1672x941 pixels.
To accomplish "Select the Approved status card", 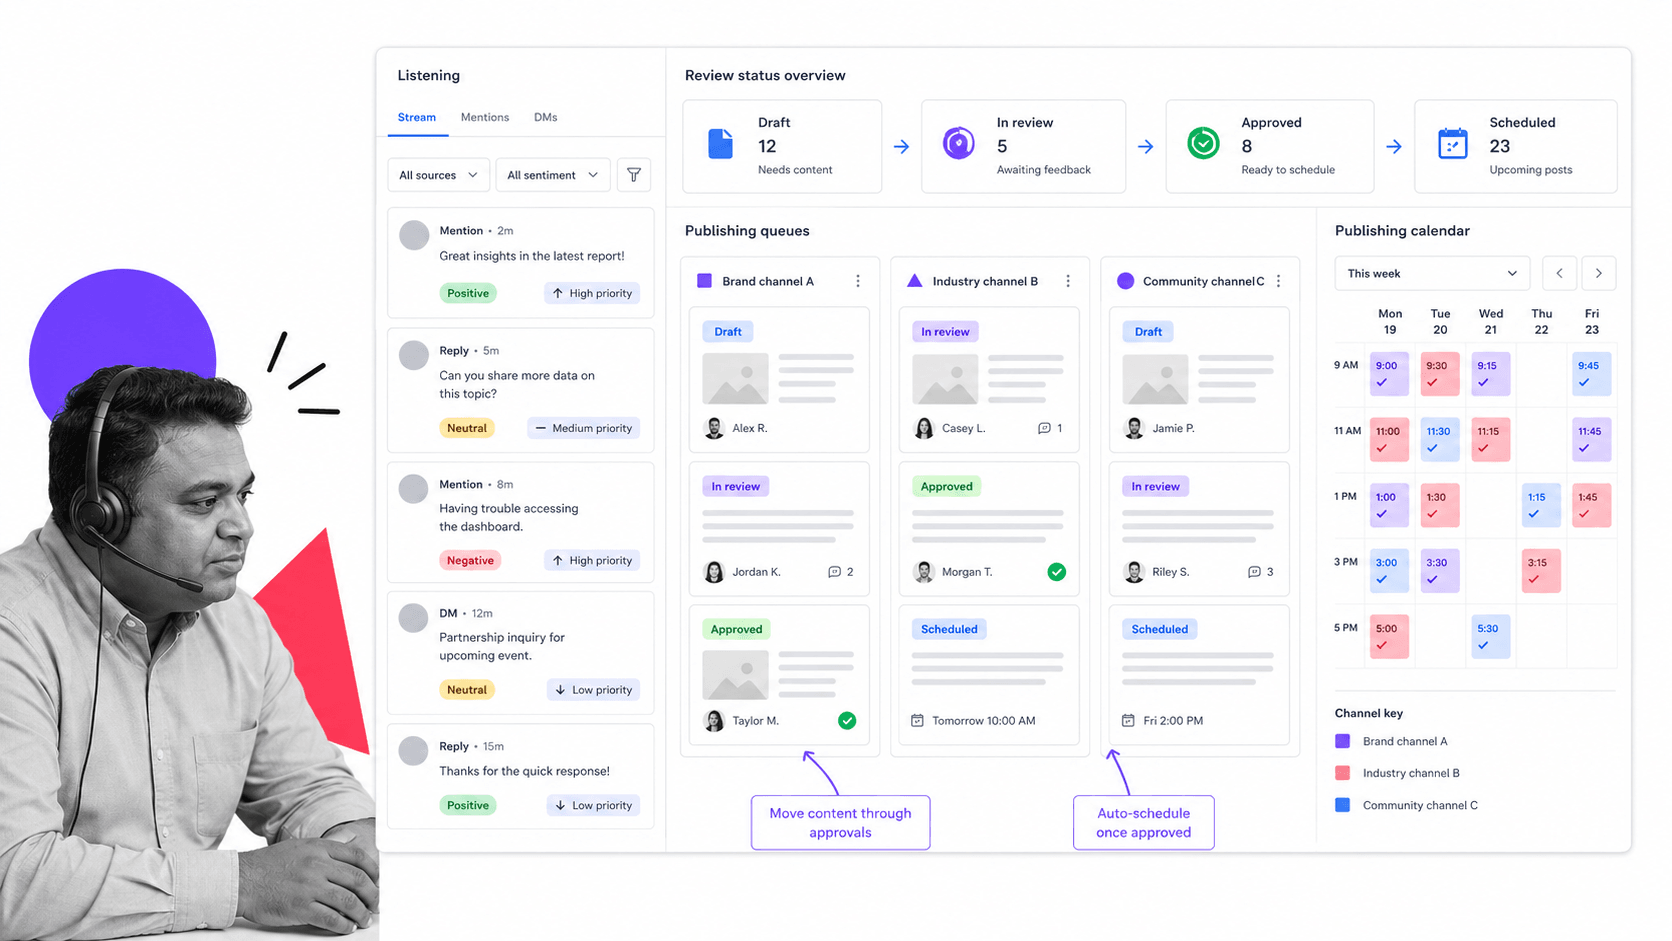I will click(1270, 146).
